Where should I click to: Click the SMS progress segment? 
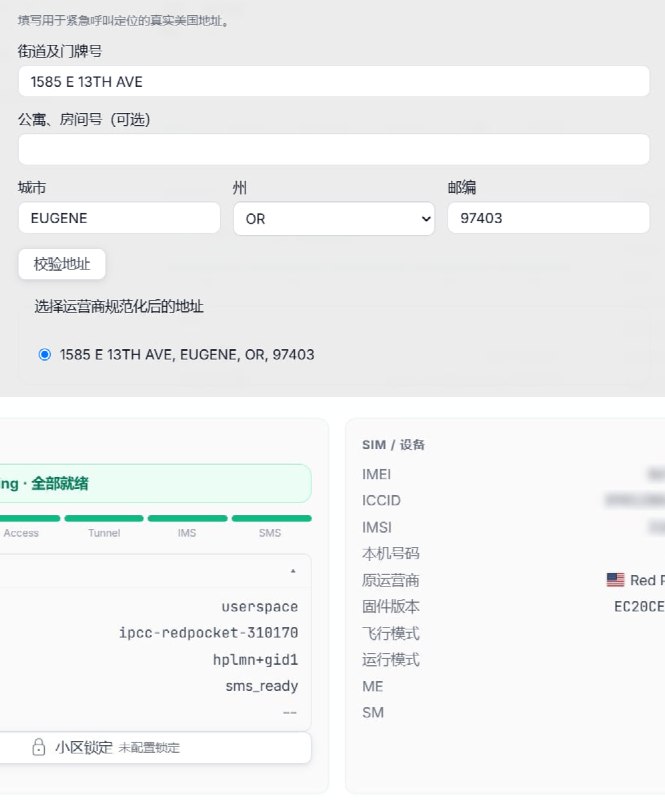click(272, 518)
